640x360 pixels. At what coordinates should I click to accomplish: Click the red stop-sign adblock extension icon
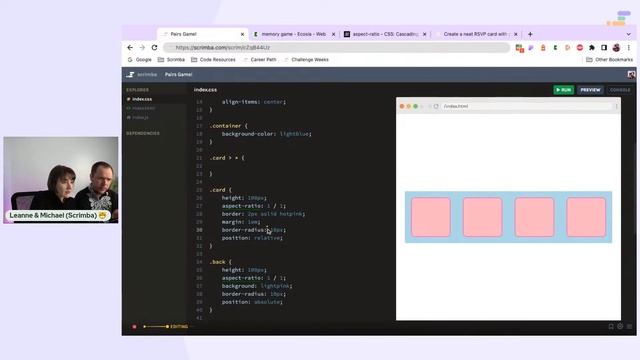coord(580,48)
